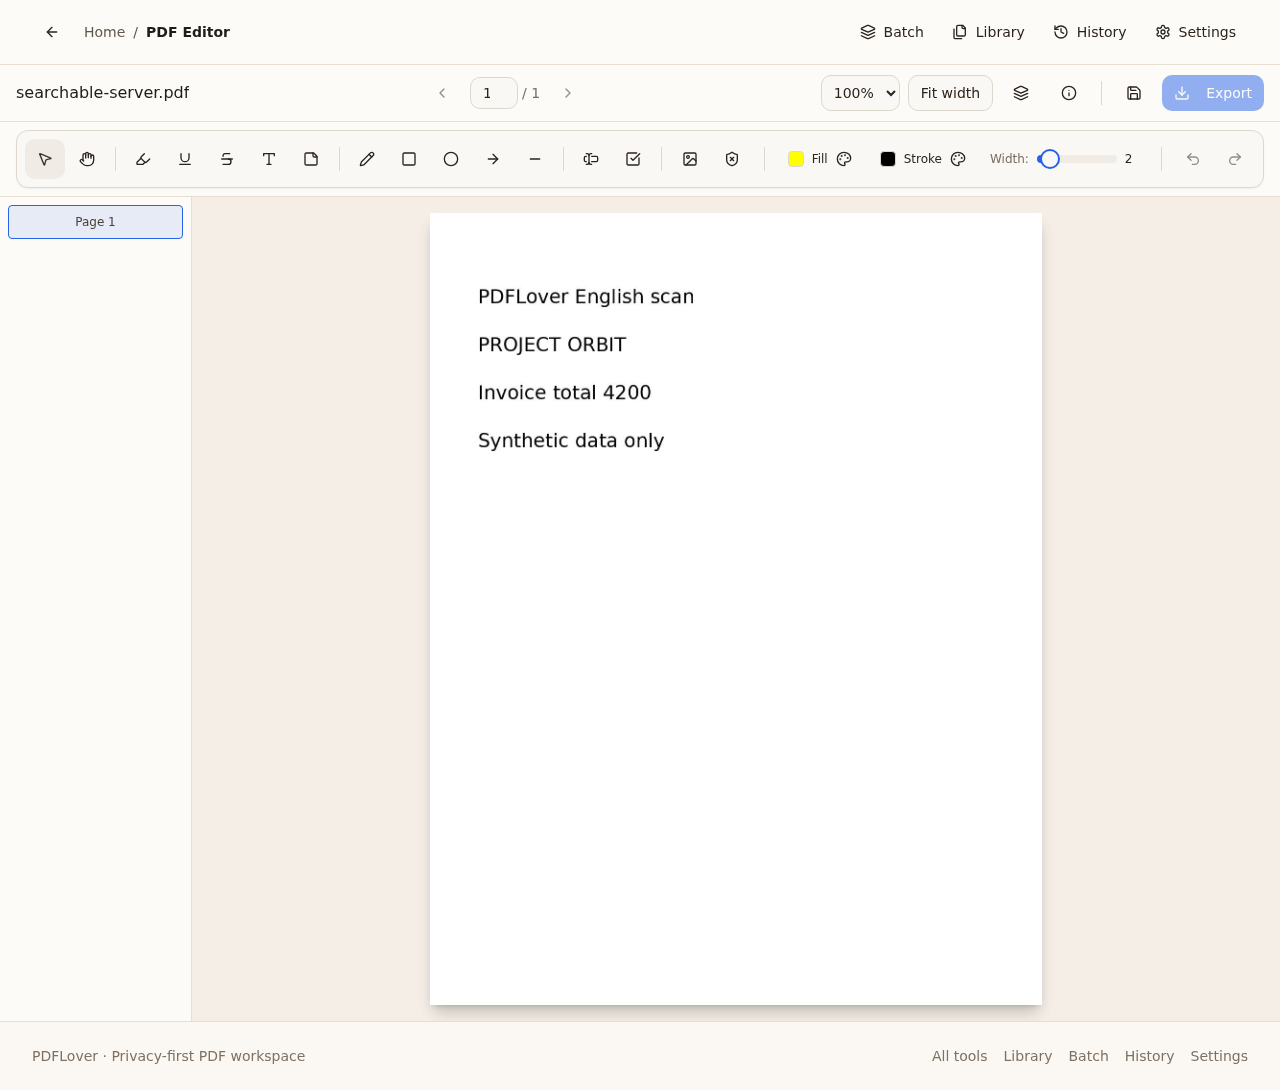Click the Settings footer link
The image size is (1280, 1090).
[1219, 1056]
